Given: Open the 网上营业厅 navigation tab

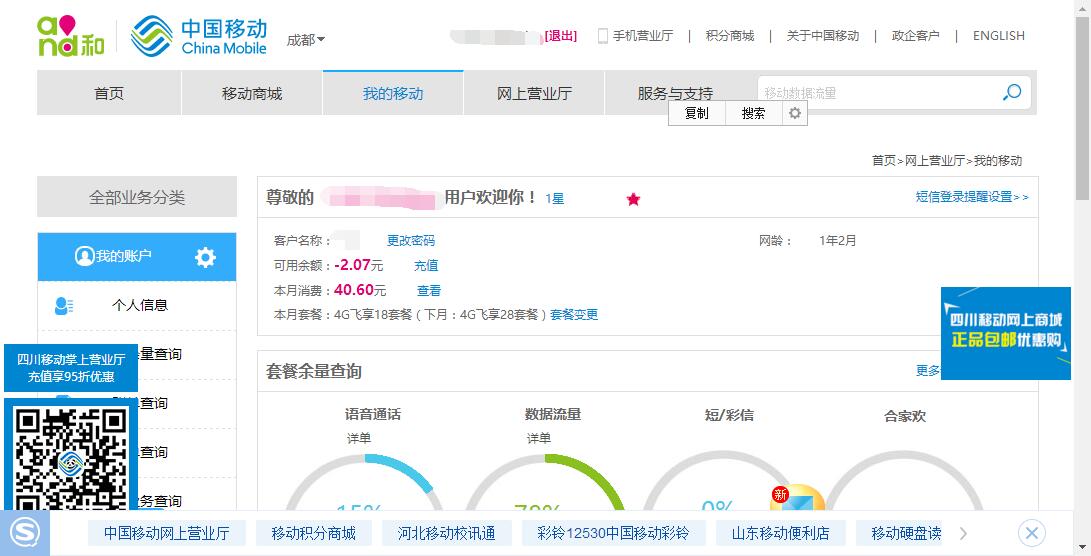Looking at the screenshot, I should click(534, 93).
